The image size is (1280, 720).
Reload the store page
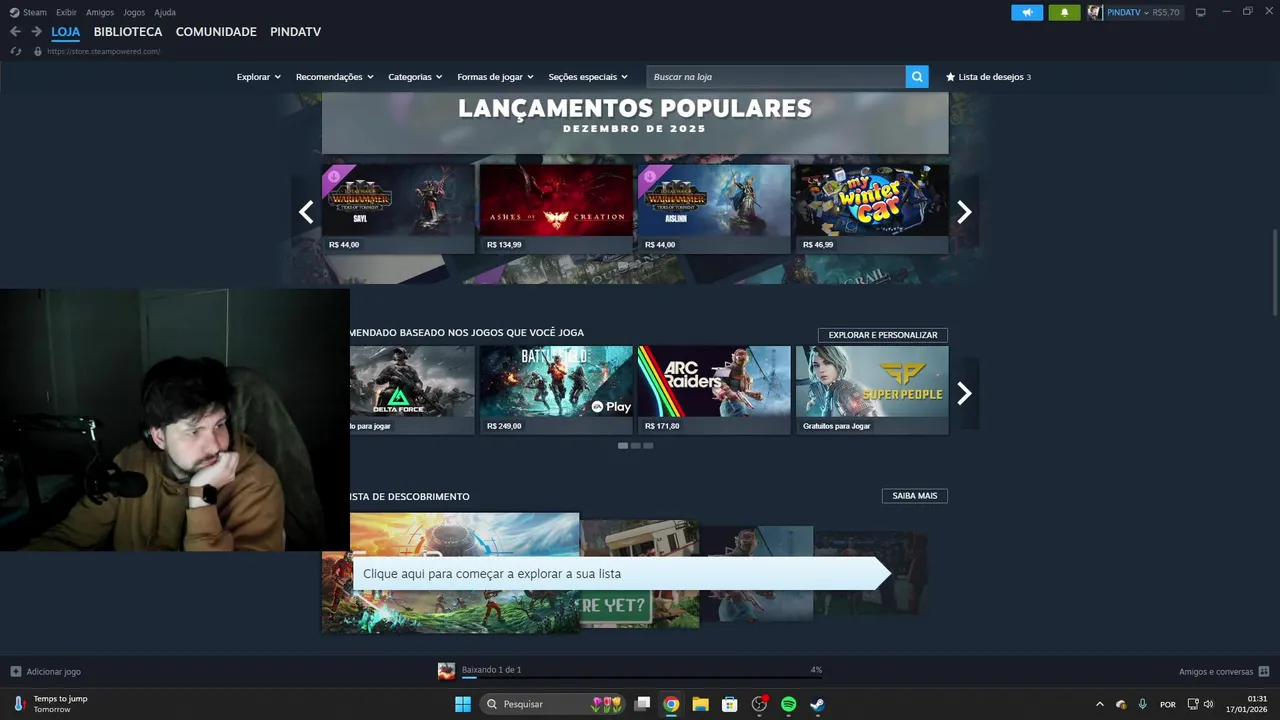pyautogui.click(x=15, y=51)
